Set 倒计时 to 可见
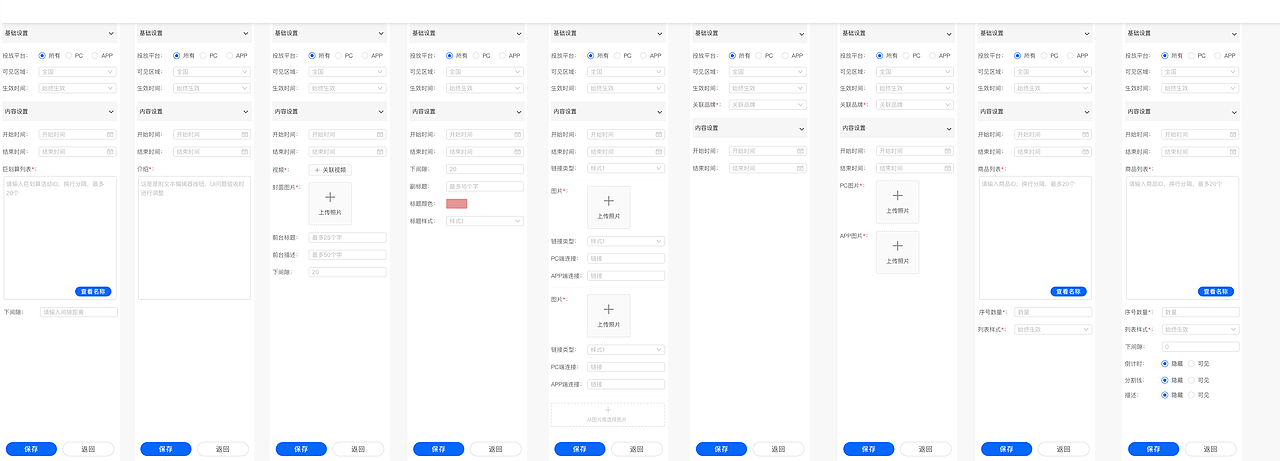 [x=1190, y=364]
